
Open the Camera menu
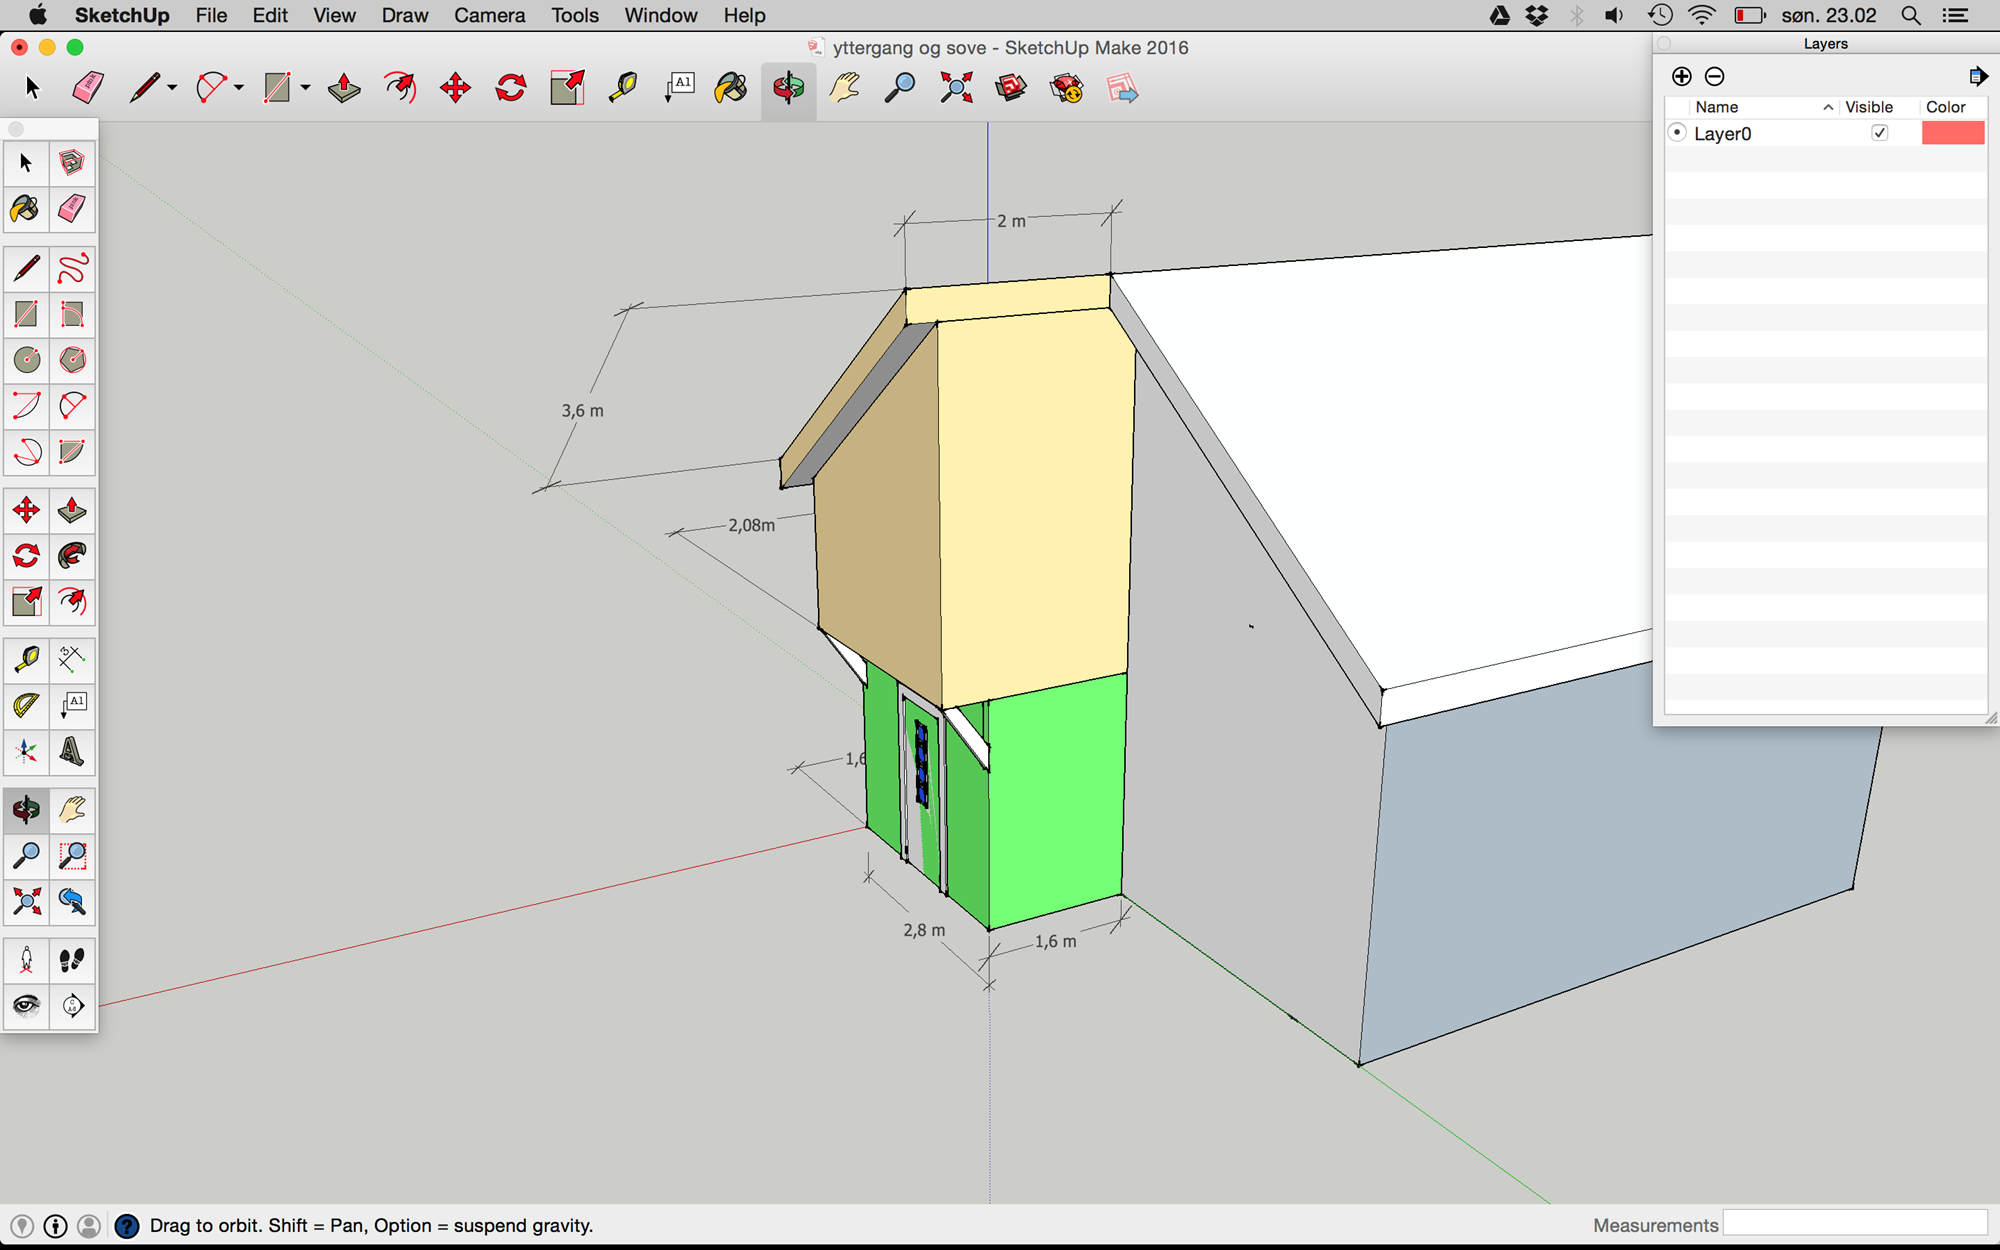click(489, 16)
